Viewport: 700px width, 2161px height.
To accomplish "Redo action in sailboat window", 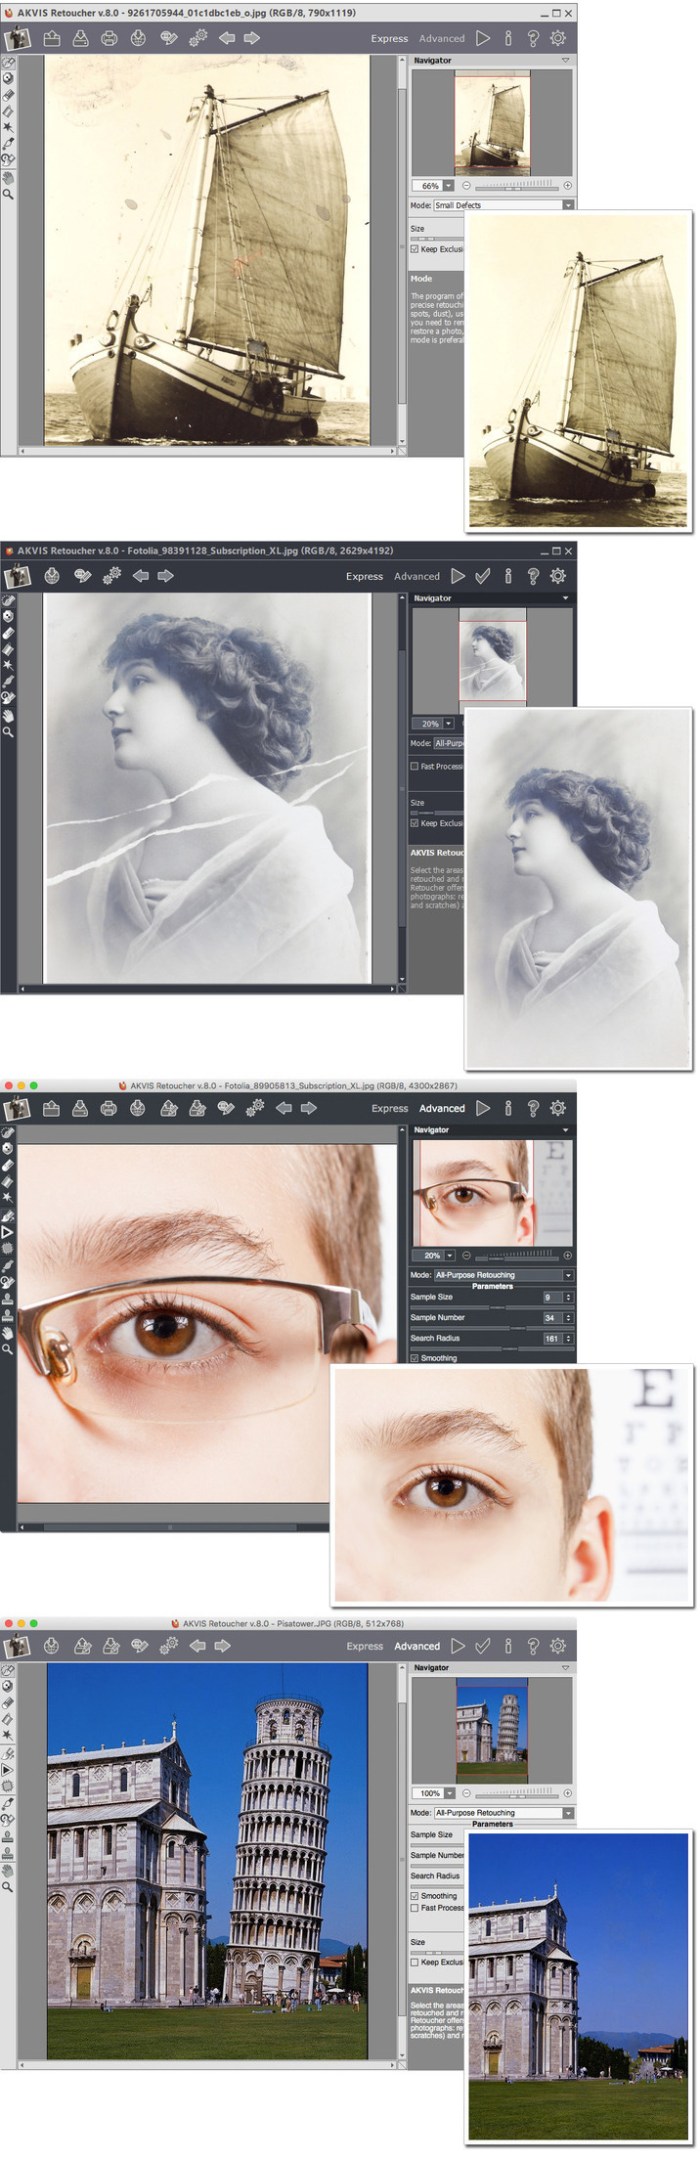I will click(x=252, y=38).
